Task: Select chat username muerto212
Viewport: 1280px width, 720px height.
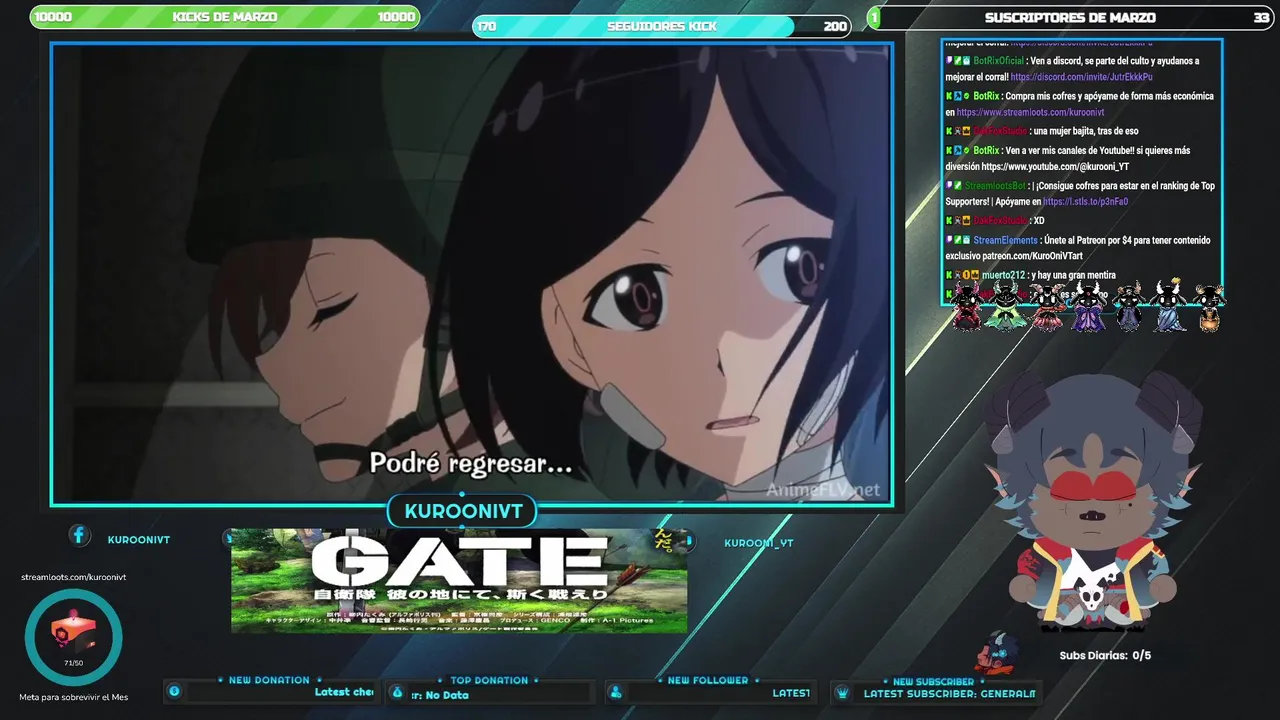Action: [1003, 275]
